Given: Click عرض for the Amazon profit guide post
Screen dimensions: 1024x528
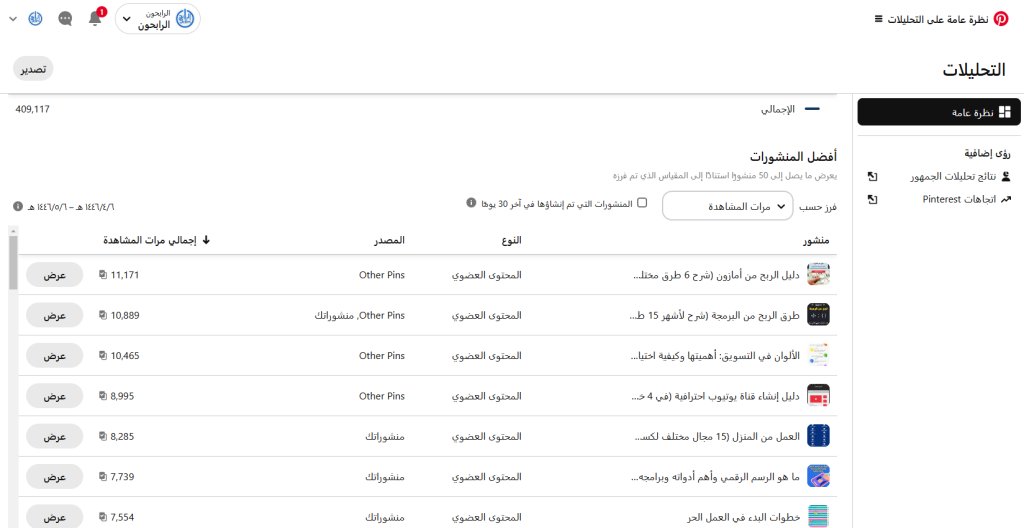Looking at the screenshot, I should pos(54,274).
